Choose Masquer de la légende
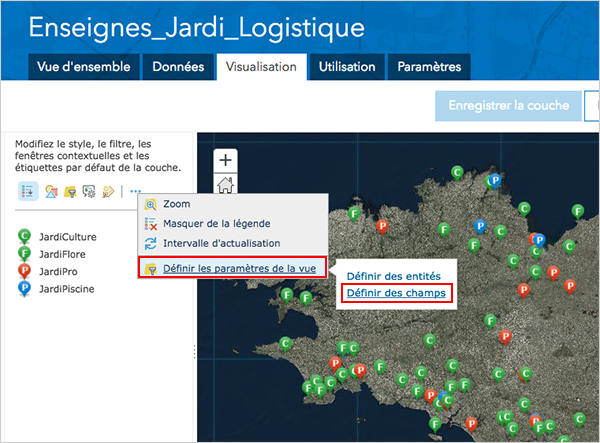Image resolution: width=600 pixels, height=443 pixels. pos(233,224)
